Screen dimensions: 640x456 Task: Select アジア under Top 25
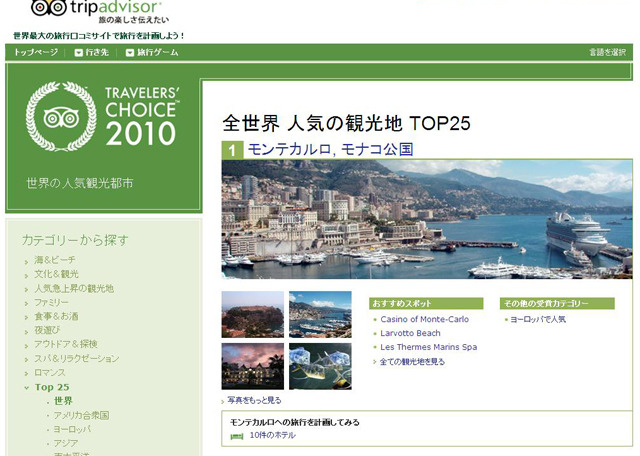click(66, 443)
